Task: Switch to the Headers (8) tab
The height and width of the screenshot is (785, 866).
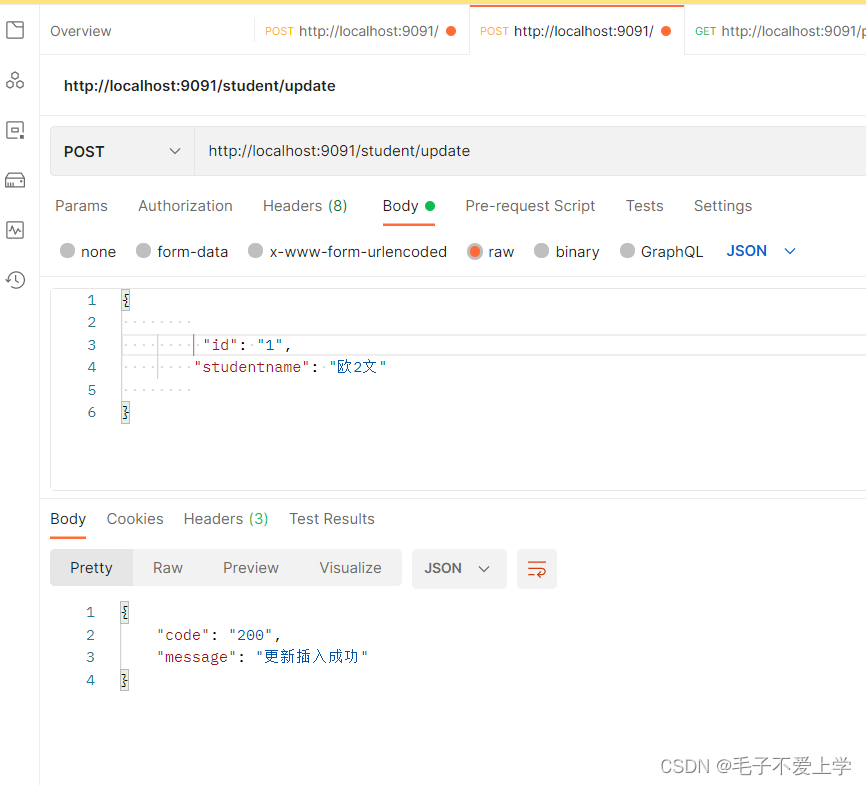Action: (305, 206)
